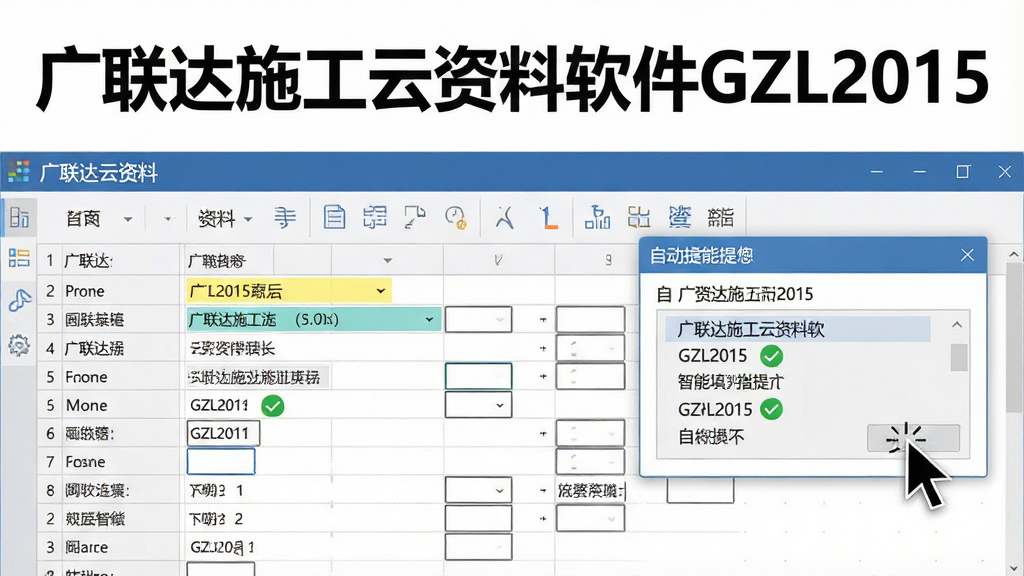This screenshot has width=1024, height=576.
Task: Open the row 1 header dropdown arrow
Action: (387, 261)
